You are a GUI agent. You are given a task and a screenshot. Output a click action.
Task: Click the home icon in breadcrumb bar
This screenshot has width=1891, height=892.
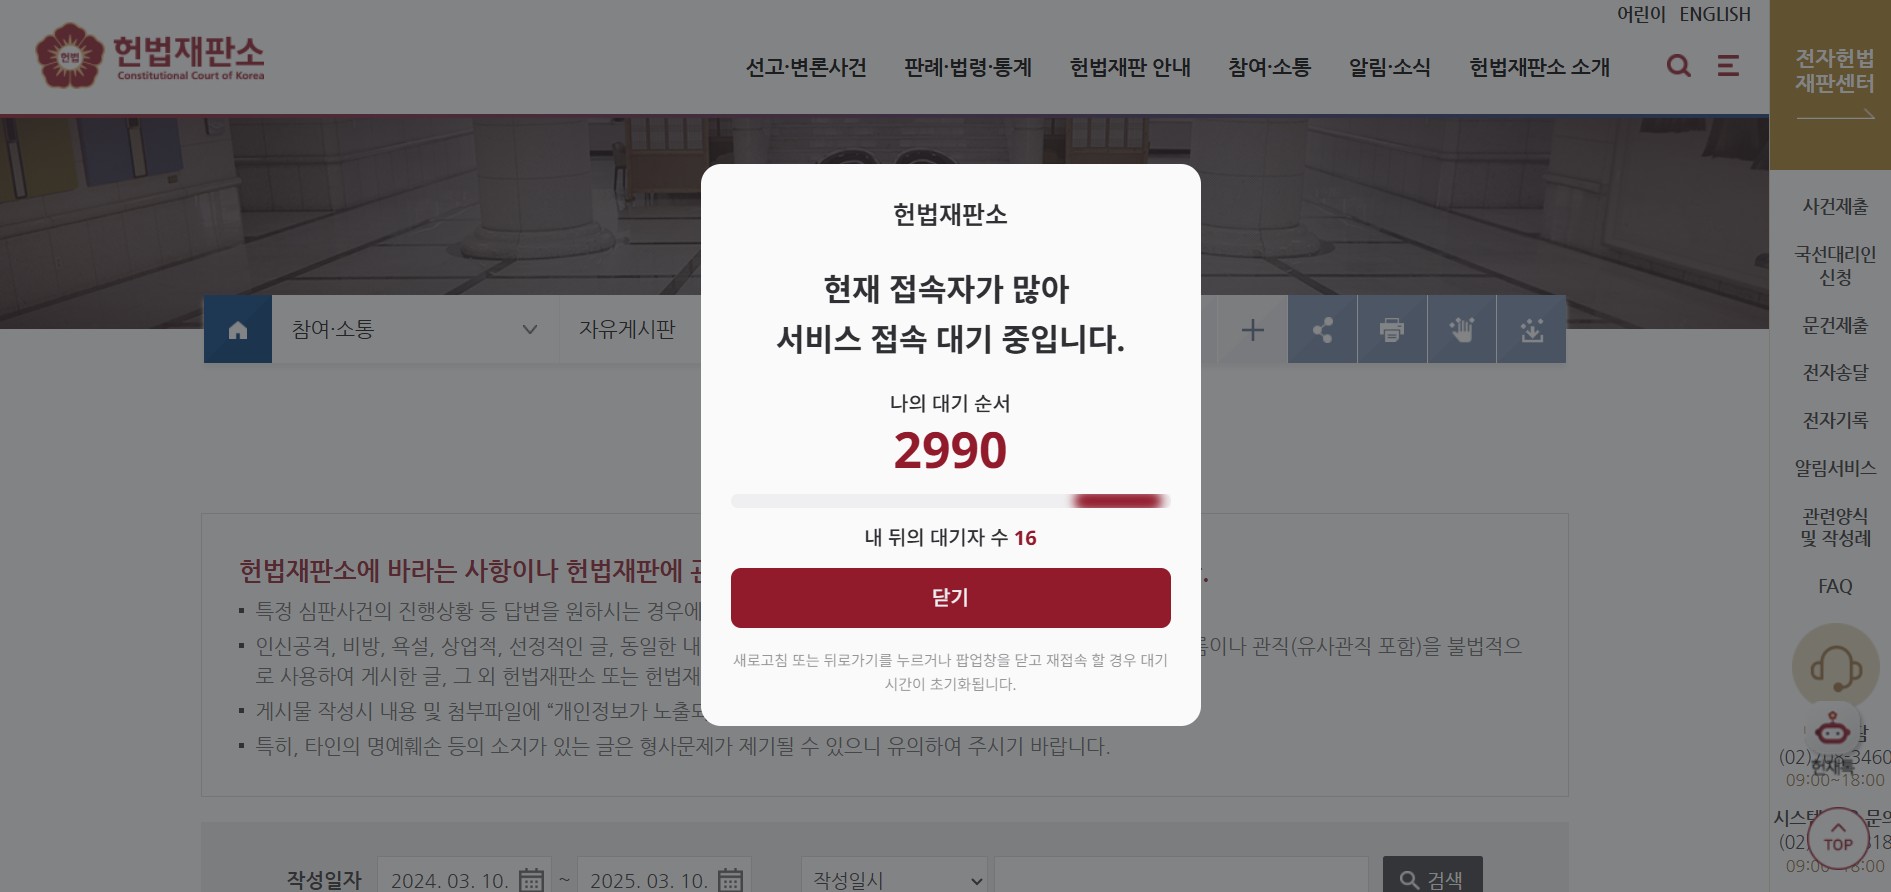click(238, 329)
